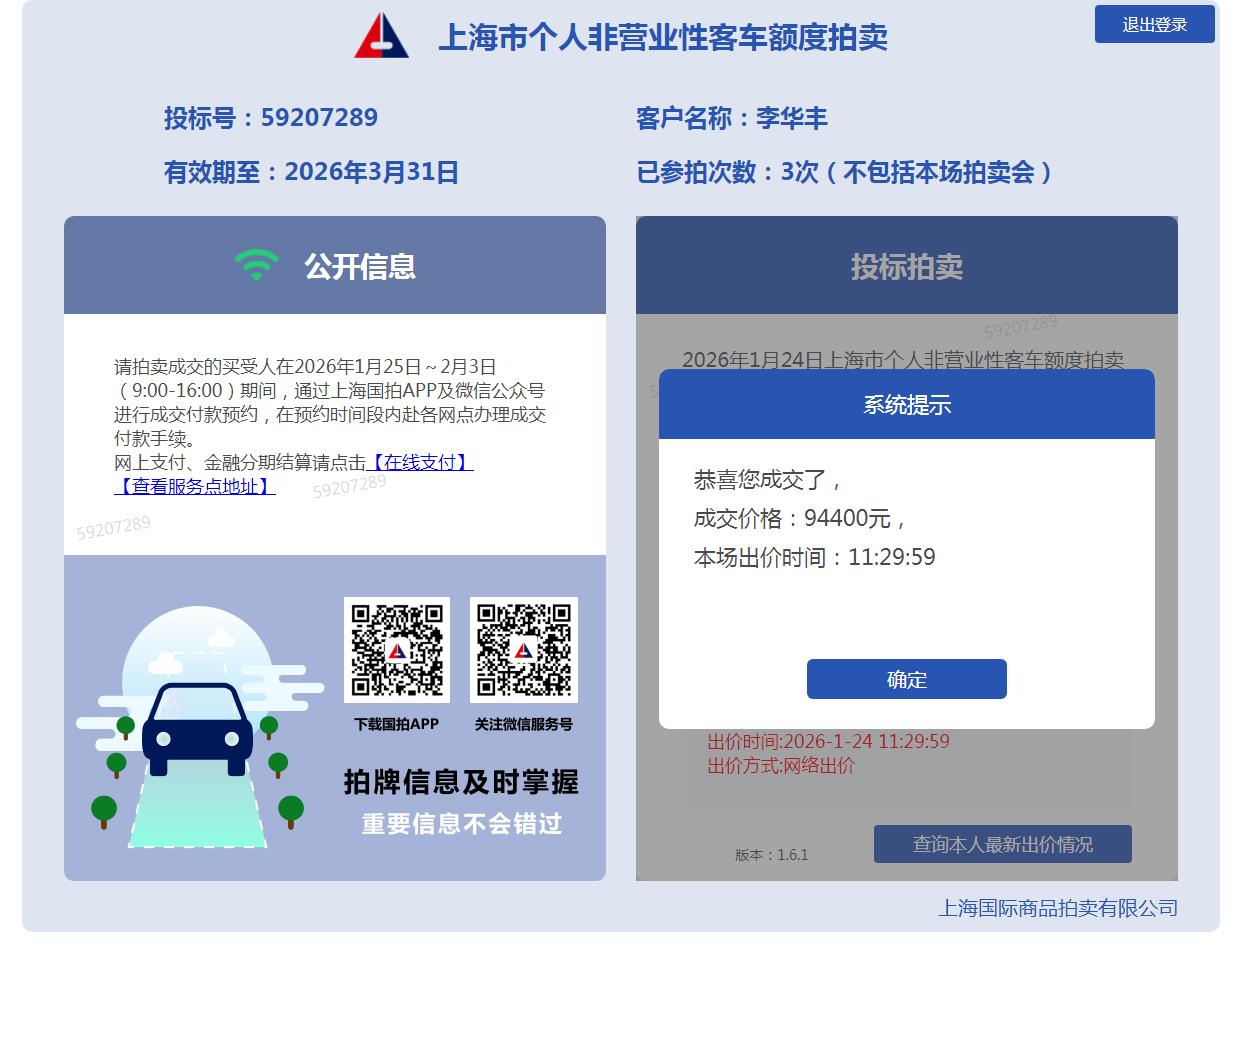
Task: Select the 公开信息 panel header
Action: tap(335, 266)
